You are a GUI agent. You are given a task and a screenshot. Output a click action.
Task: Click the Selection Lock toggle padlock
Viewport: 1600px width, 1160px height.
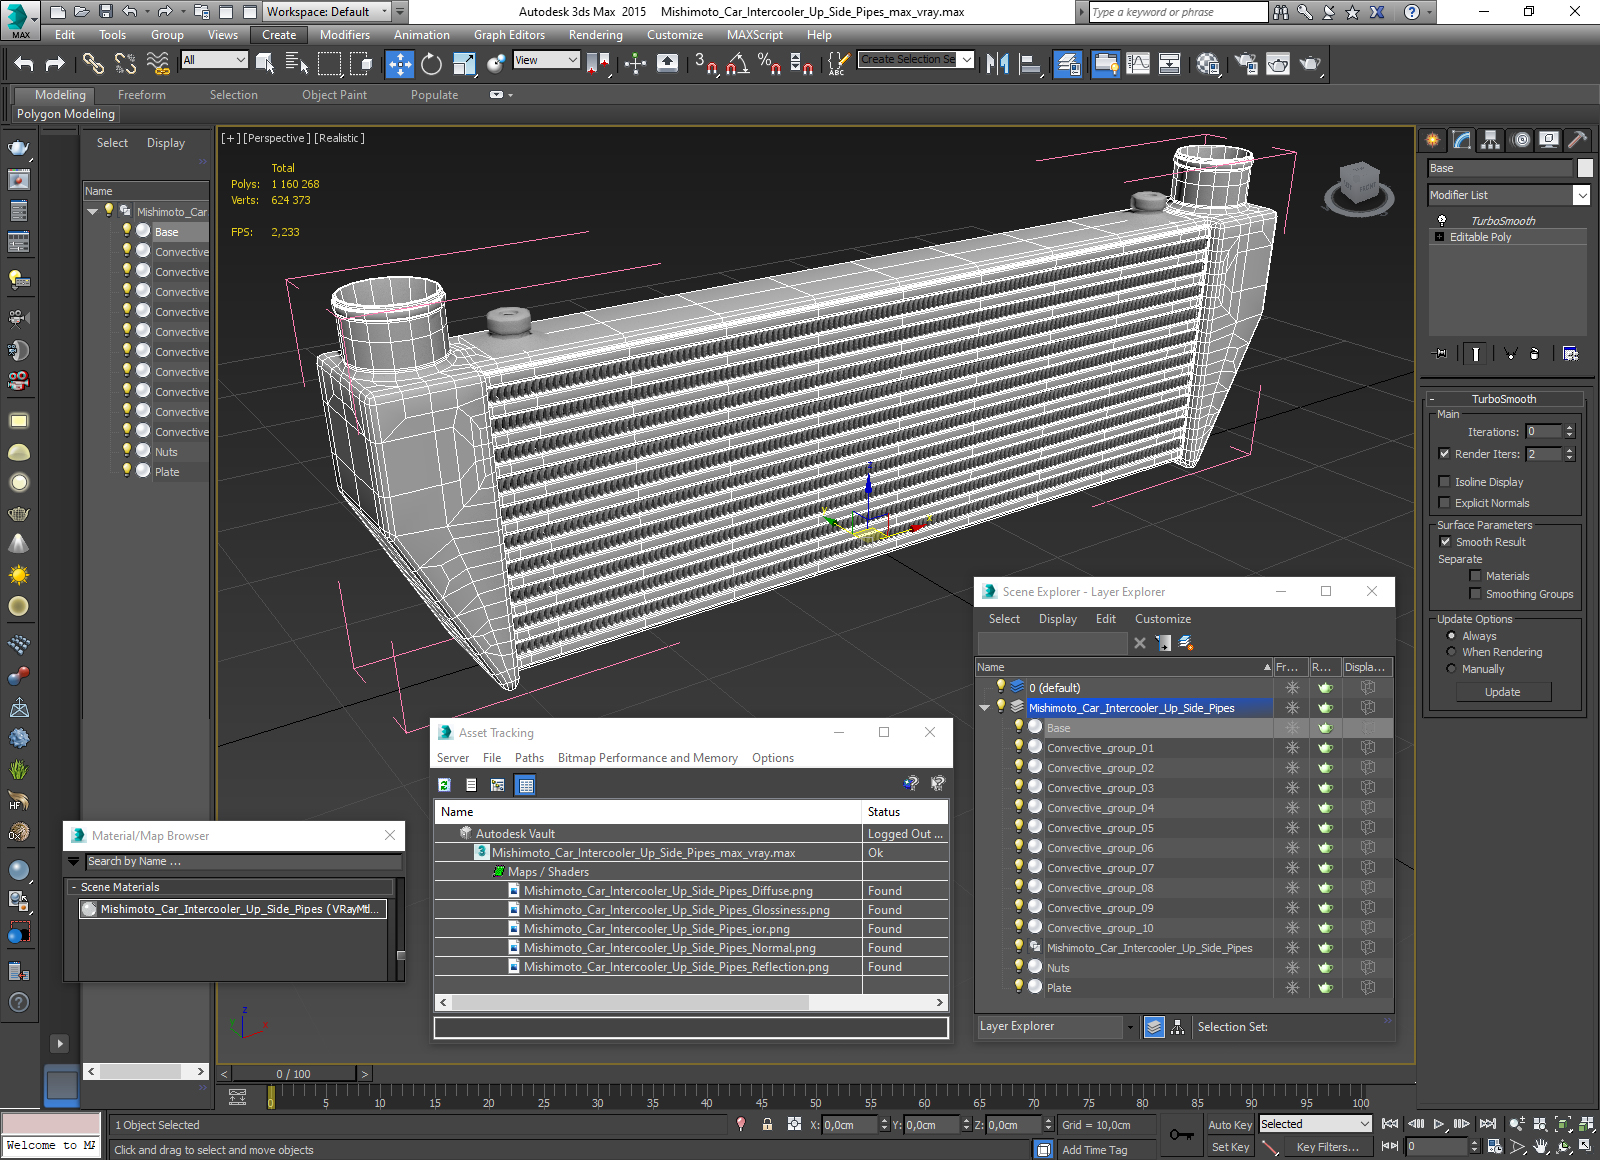pos(767,1124)
